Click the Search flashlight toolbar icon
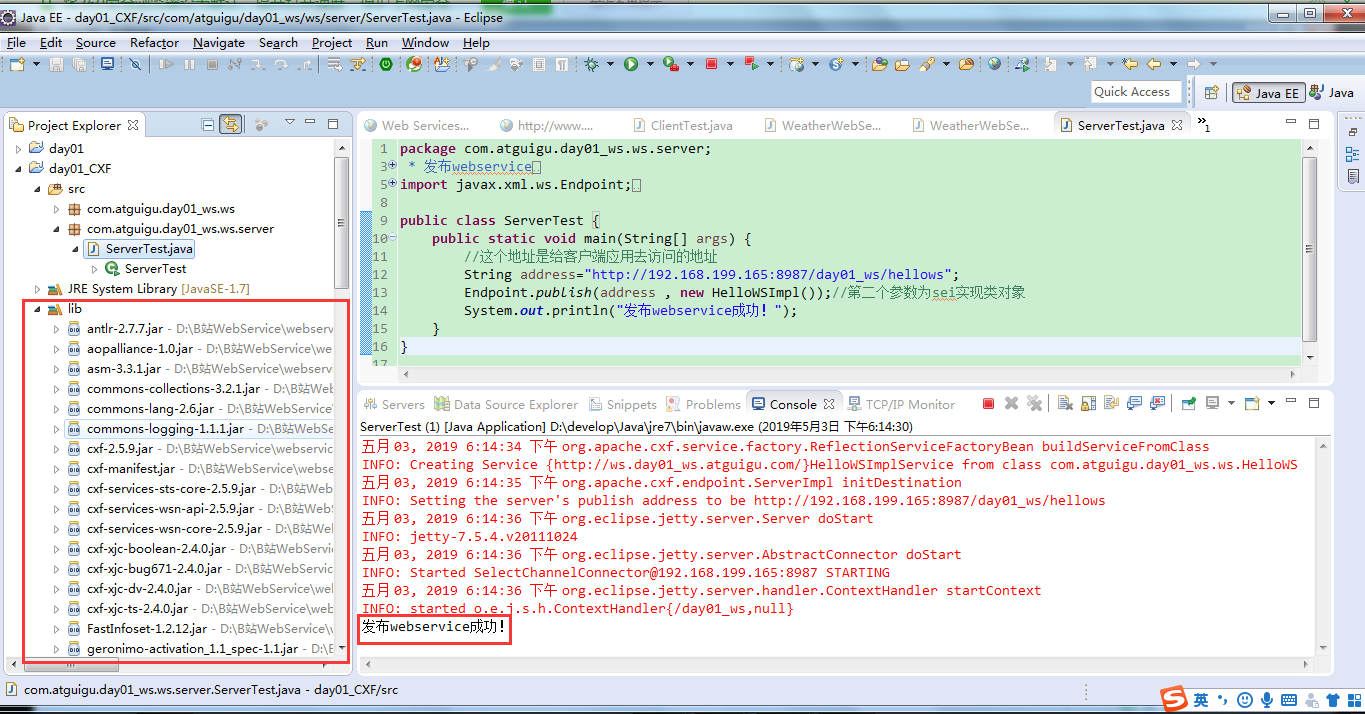Screen dimensions: 1365x714 (x=927, y=64)
